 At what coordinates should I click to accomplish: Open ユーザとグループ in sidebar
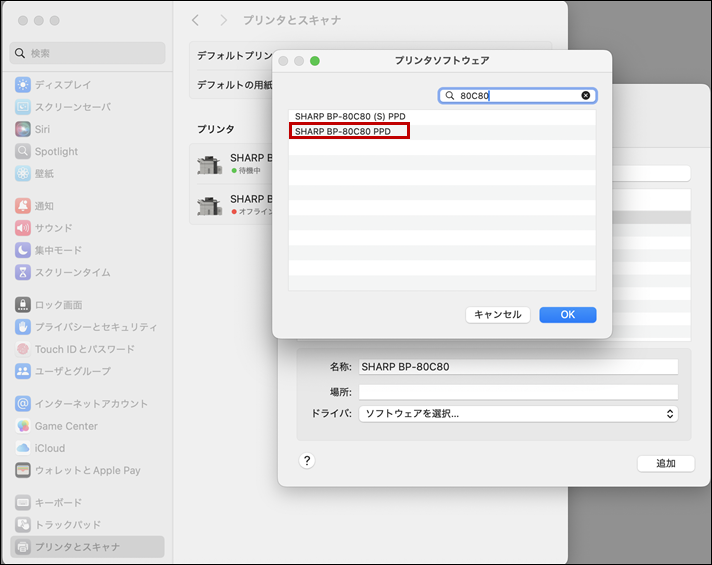62,371
